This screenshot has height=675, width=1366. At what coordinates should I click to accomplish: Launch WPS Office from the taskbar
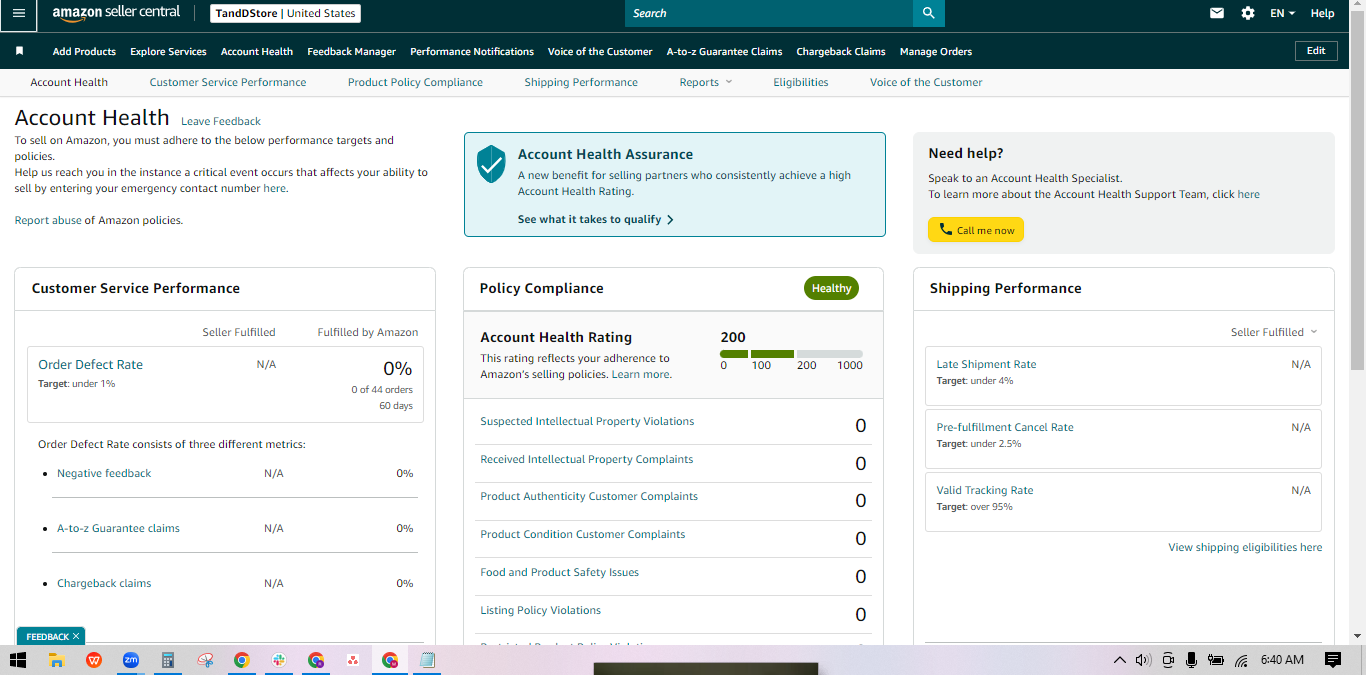[94, 660]
